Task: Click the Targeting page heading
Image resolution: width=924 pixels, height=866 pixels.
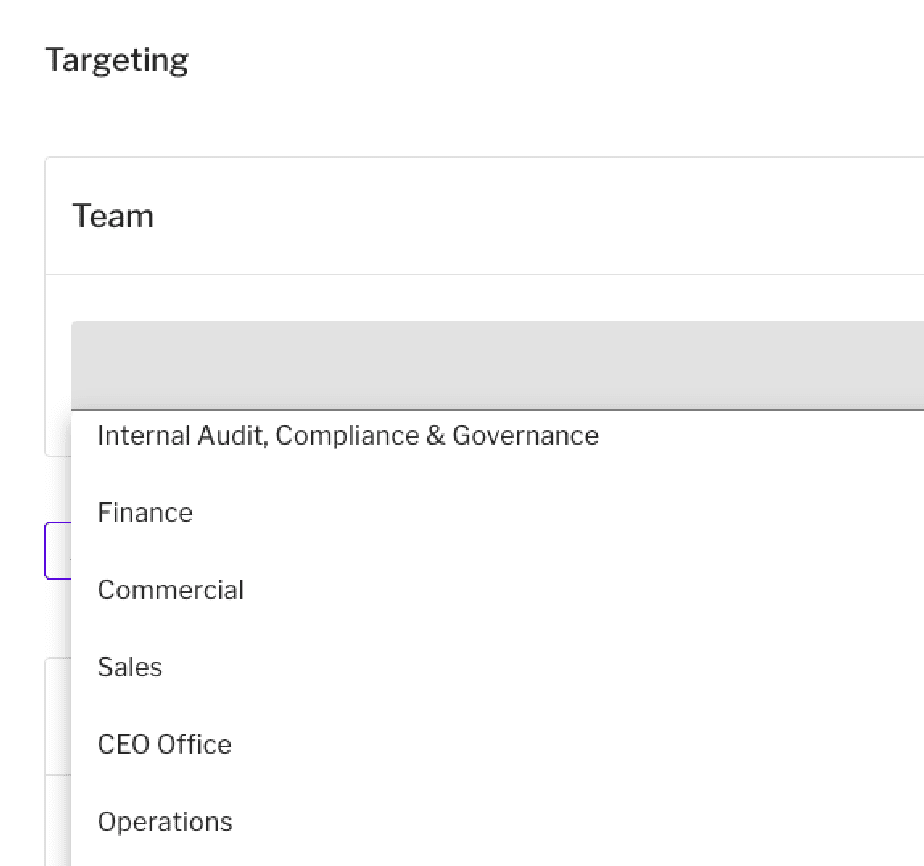Action: coord(117,60)
